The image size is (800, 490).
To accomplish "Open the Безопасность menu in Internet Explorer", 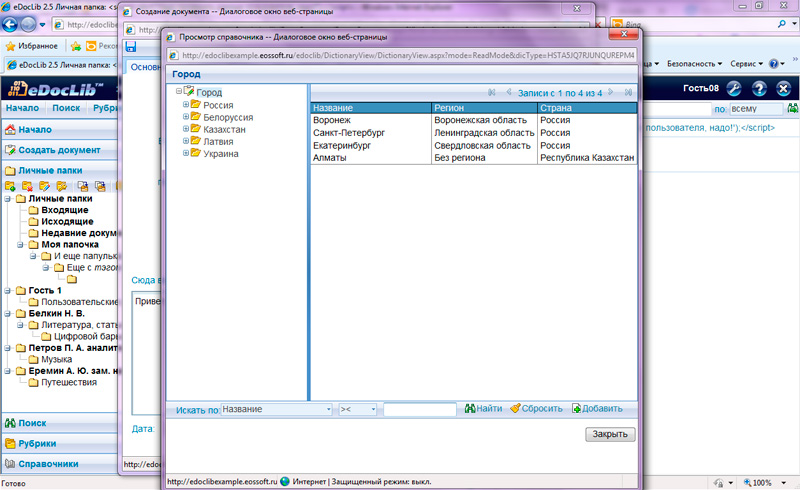I will 694,64.
